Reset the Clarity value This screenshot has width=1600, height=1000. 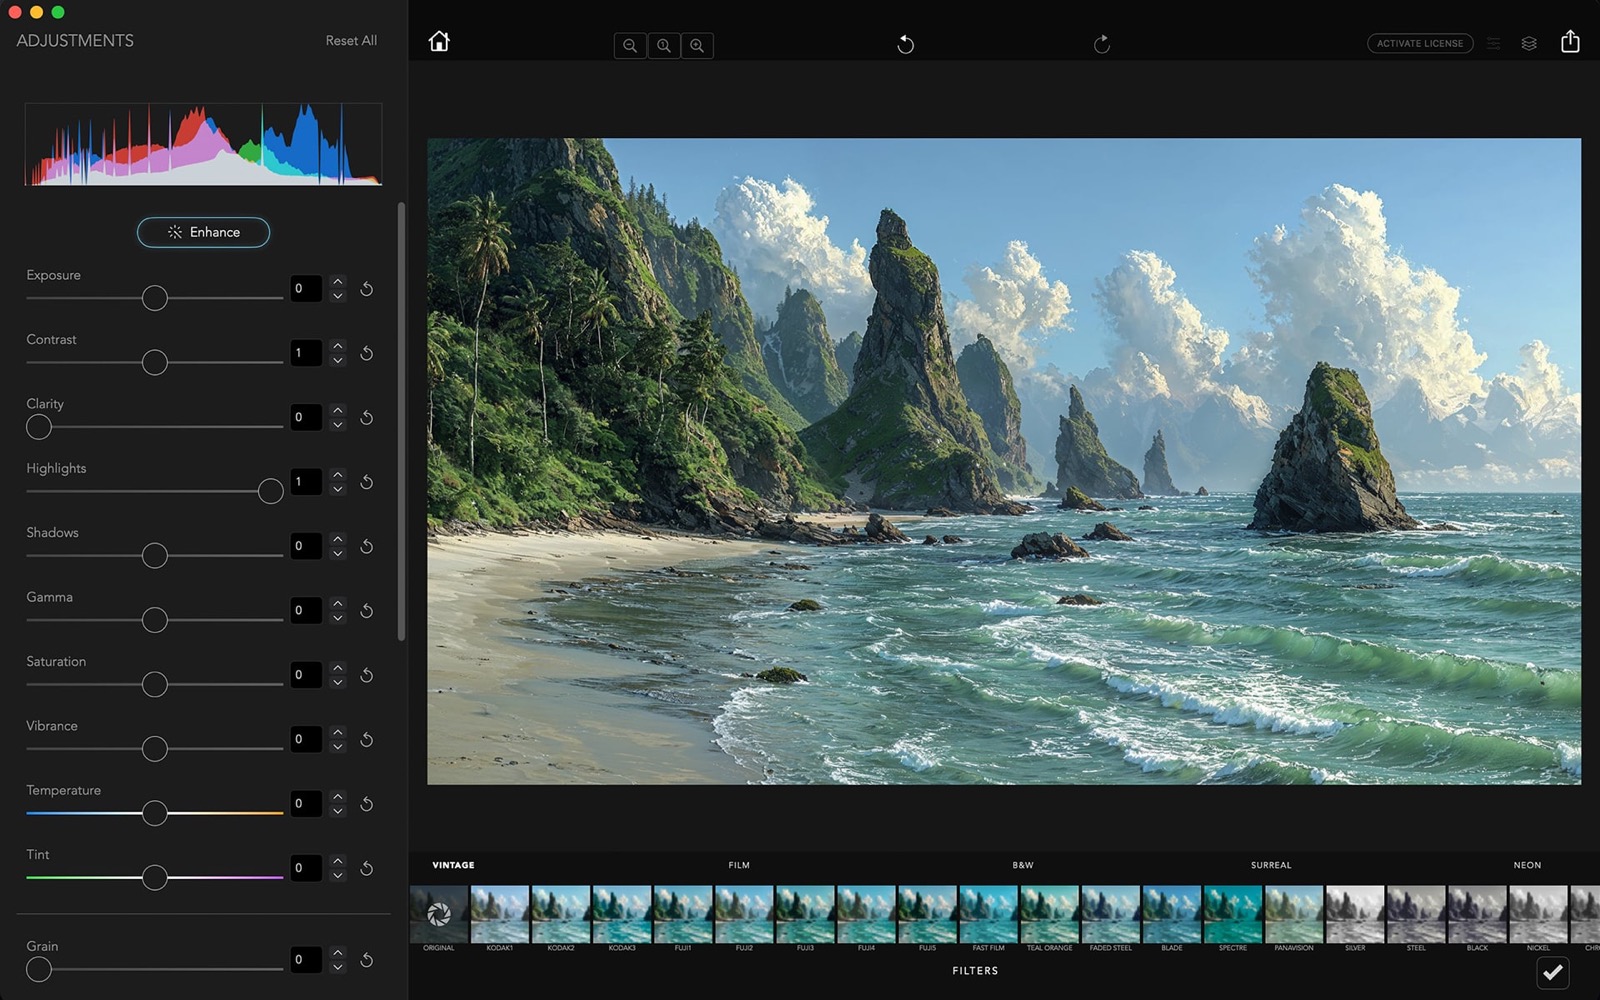point(367,418)
